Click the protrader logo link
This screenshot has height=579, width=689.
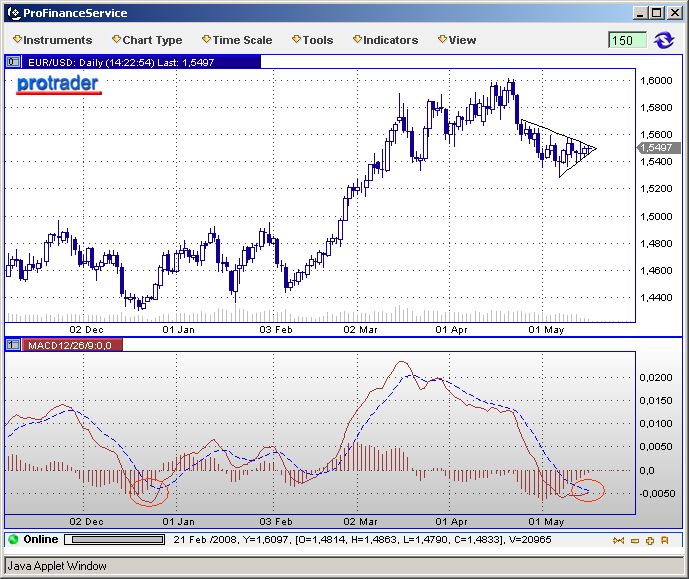[59, 84]
